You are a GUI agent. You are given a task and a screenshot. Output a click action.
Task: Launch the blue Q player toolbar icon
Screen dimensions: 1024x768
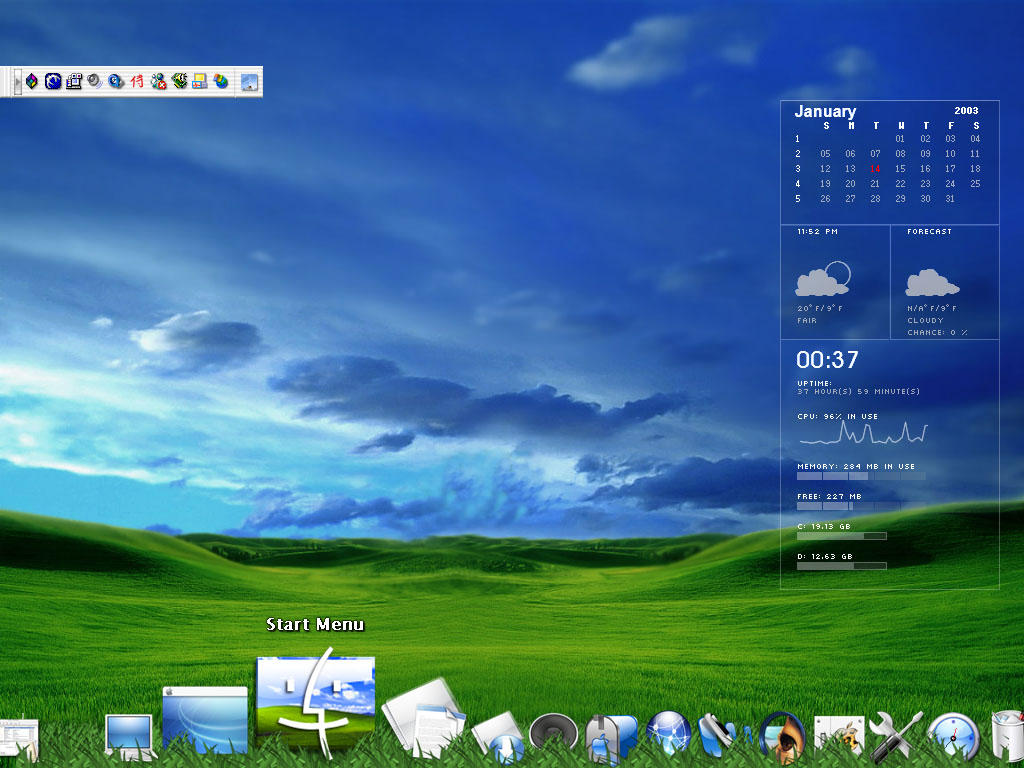[116, 81]
